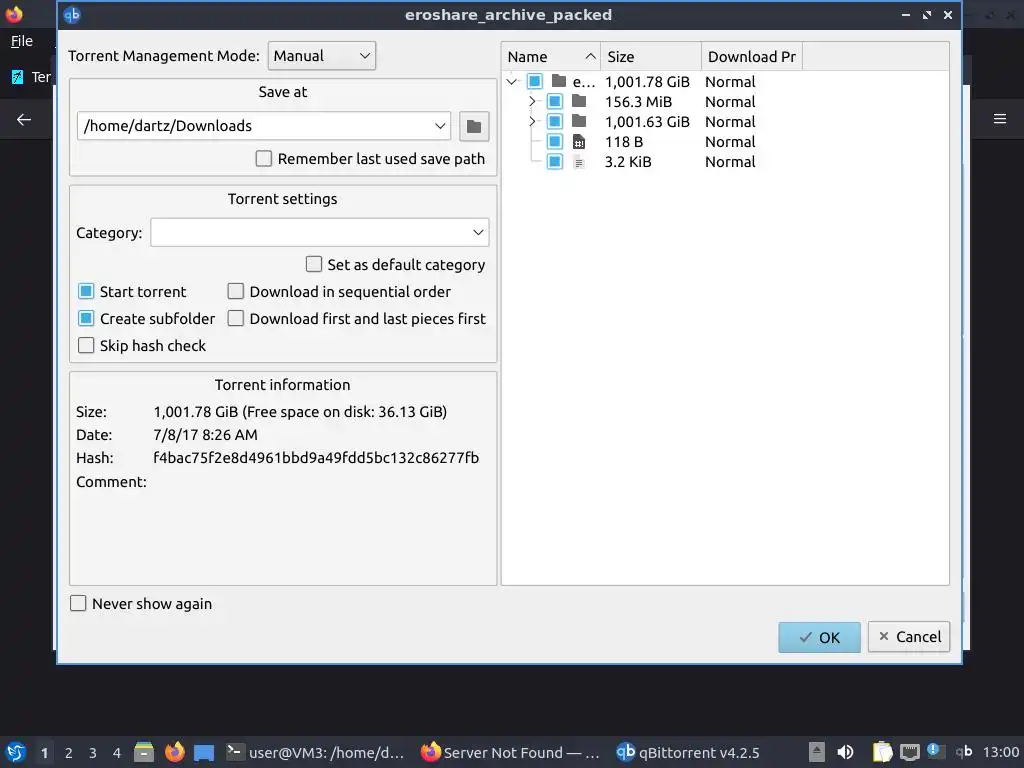Open the Category combo box
Screen dimensions: 1024x768
pos(319,232)
